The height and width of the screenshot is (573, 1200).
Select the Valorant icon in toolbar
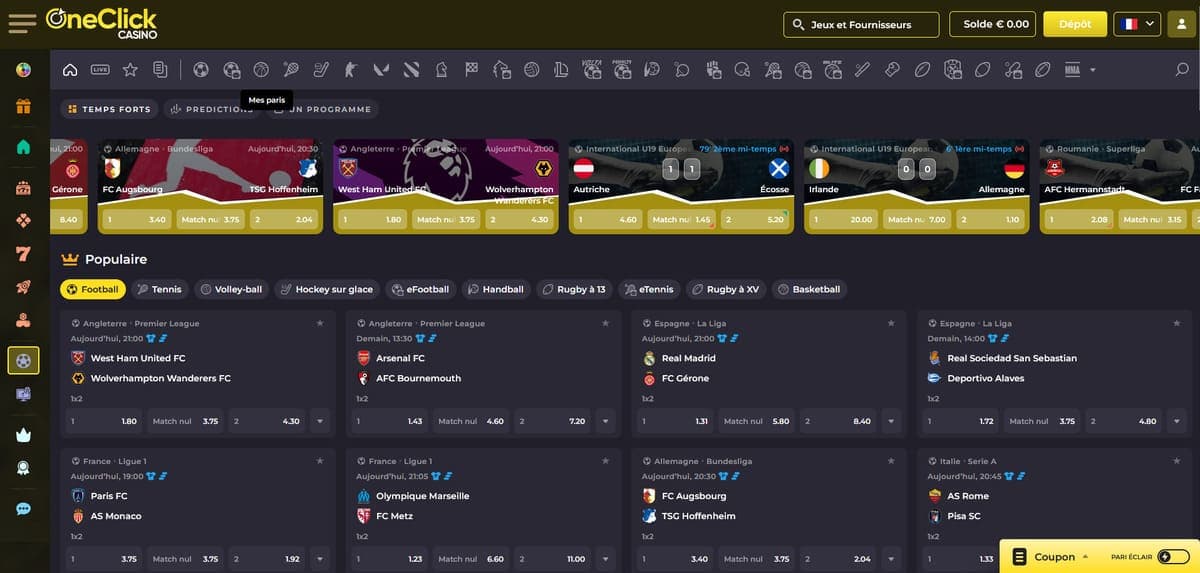(x=381, y=70)
